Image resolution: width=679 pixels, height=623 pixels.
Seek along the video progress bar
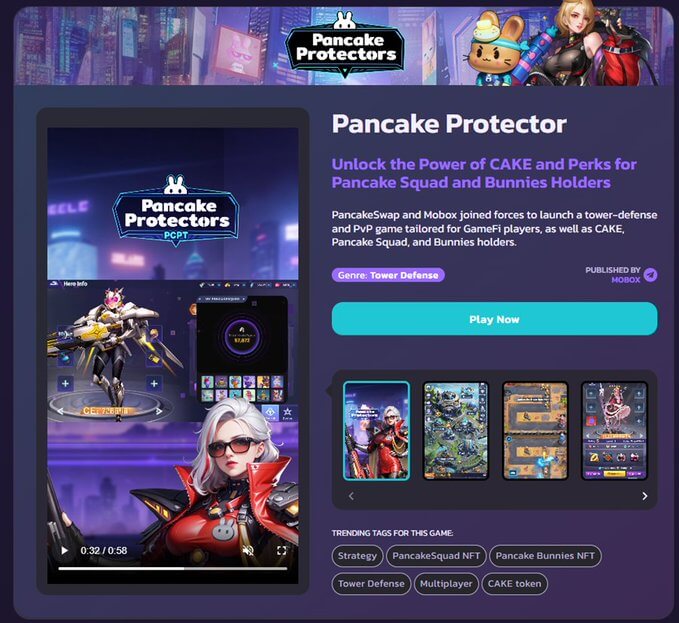pyautogui.click(x=173, y=568)
